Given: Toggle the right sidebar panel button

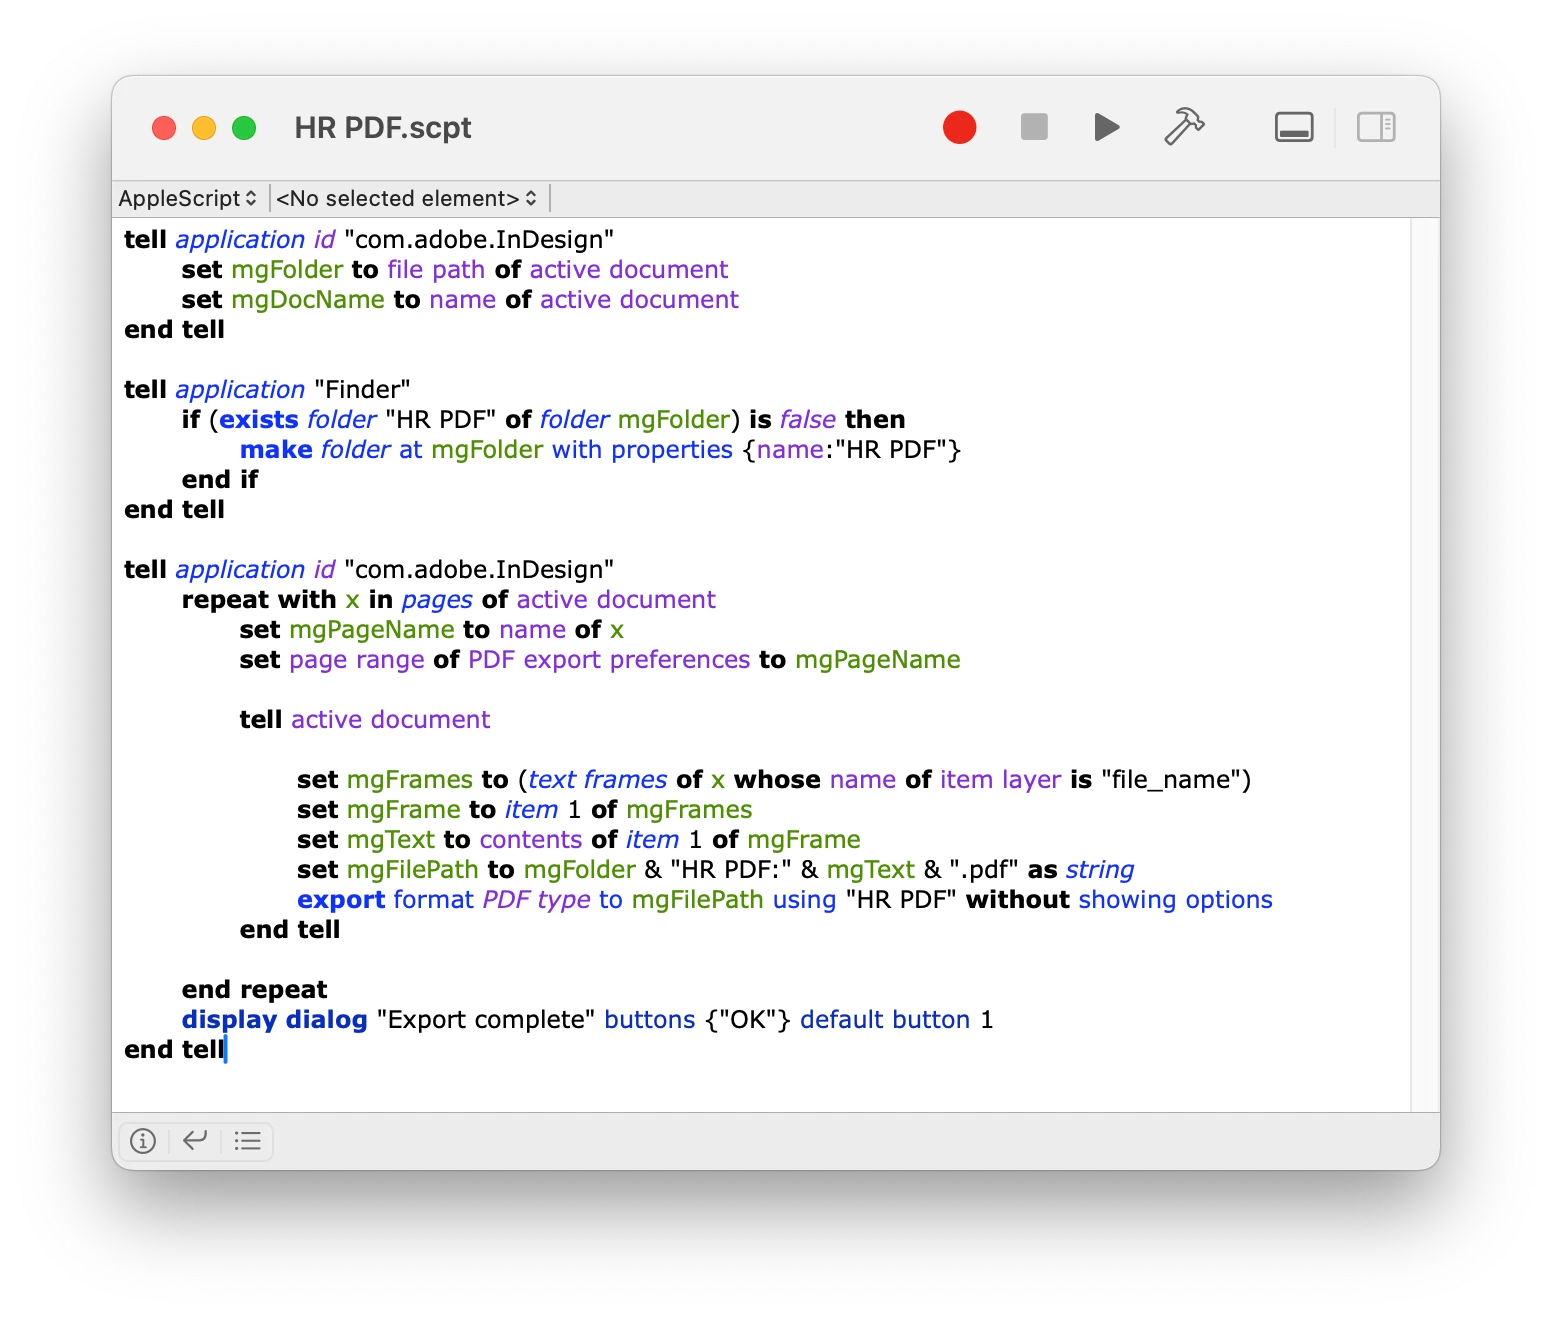Looking at the screenshot, I should (1376, 127).
